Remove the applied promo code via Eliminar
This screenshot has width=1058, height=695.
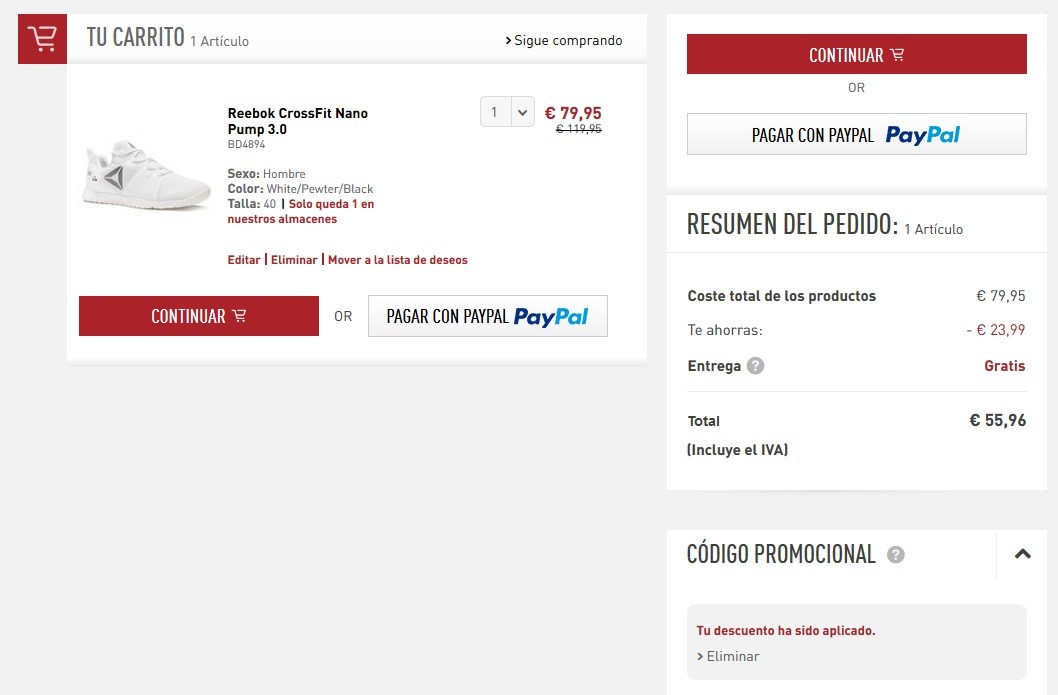(728, 656)
